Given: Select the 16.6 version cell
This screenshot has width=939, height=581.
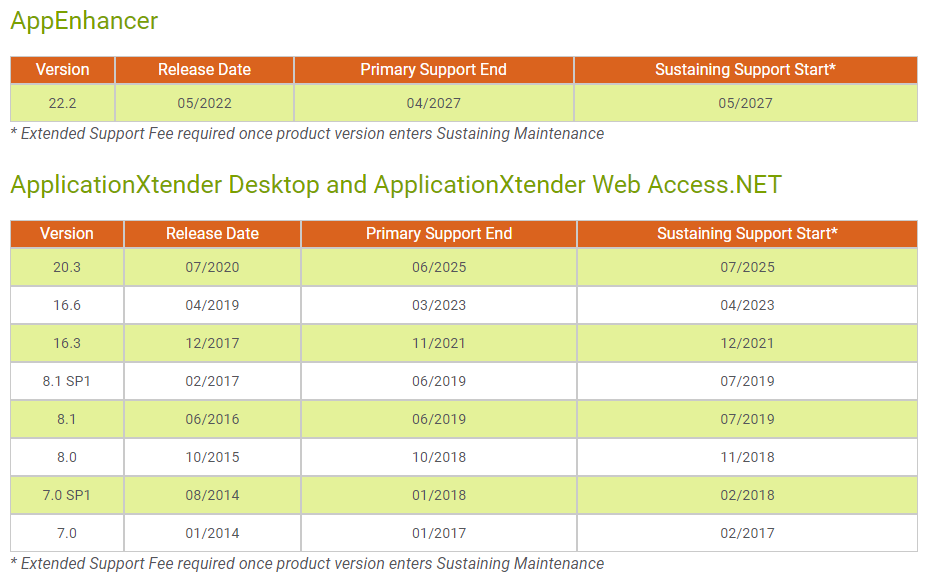Looking at the screenshot, I should click(x=66, y=305).
